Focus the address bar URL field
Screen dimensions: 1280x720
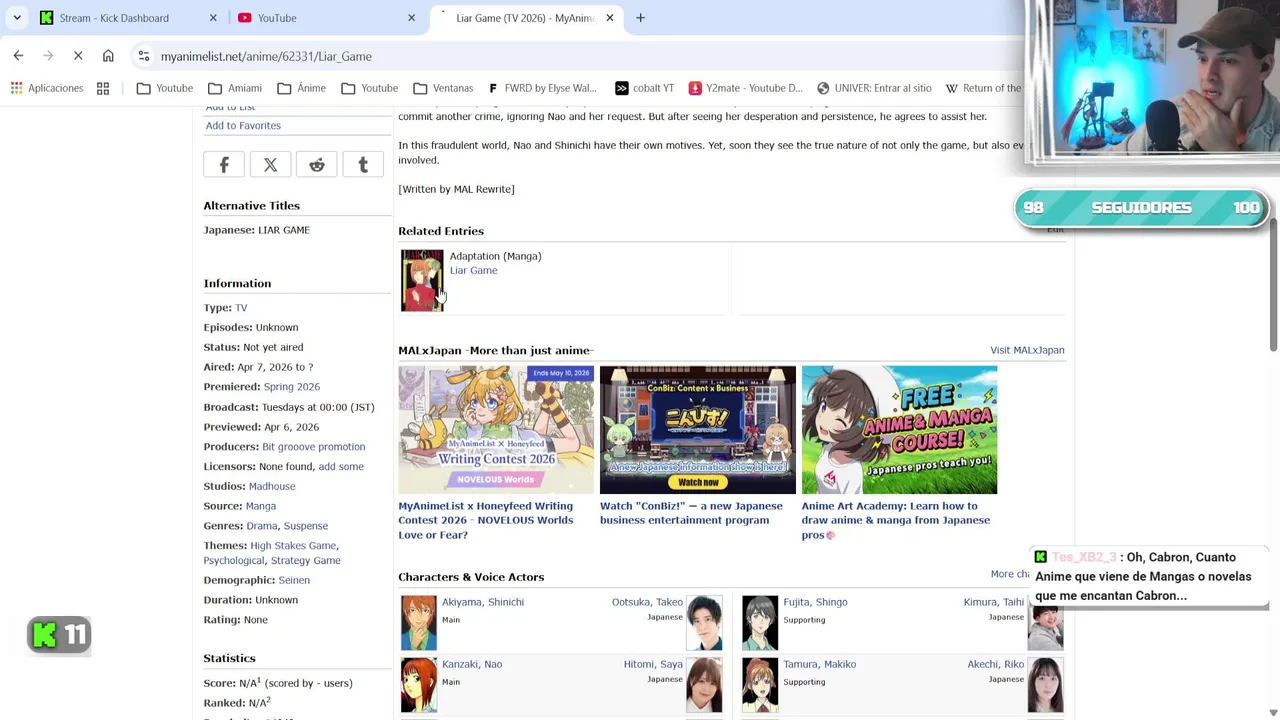pos(580,56)
